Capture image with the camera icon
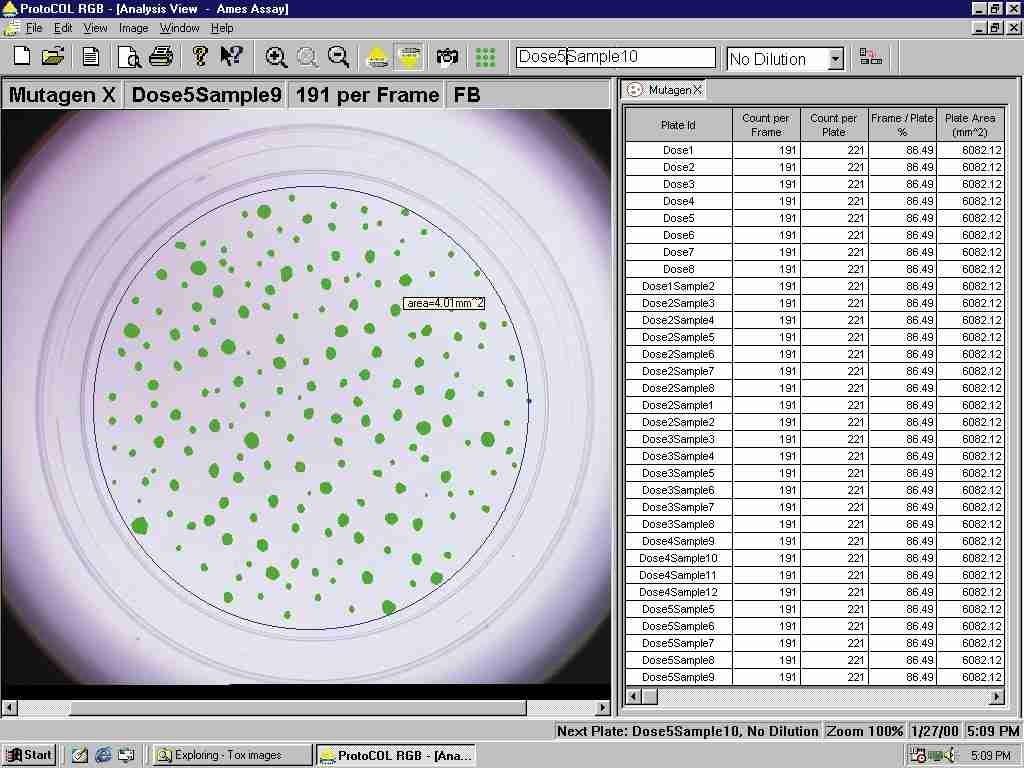Viewport: 1024px width, 768px height. [x=447, y=57]
